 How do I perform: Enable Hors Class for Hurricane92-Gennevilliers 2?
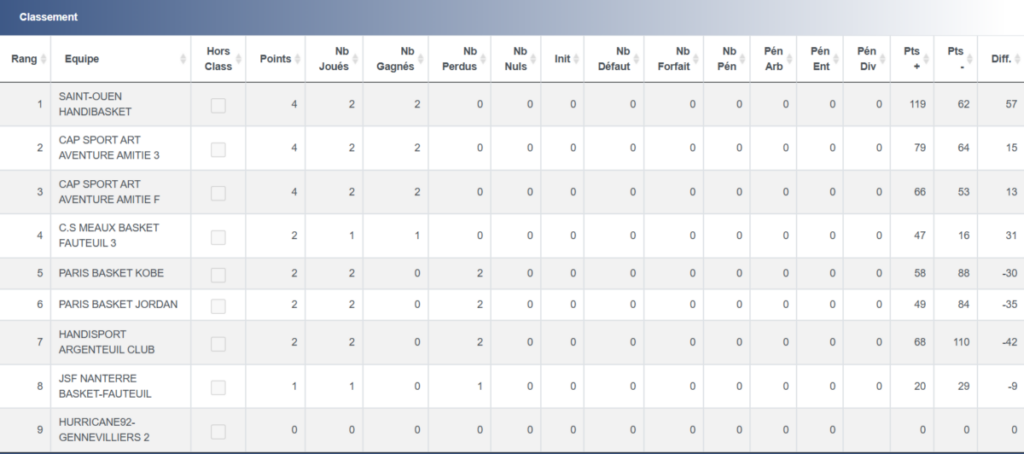(218, 431)
